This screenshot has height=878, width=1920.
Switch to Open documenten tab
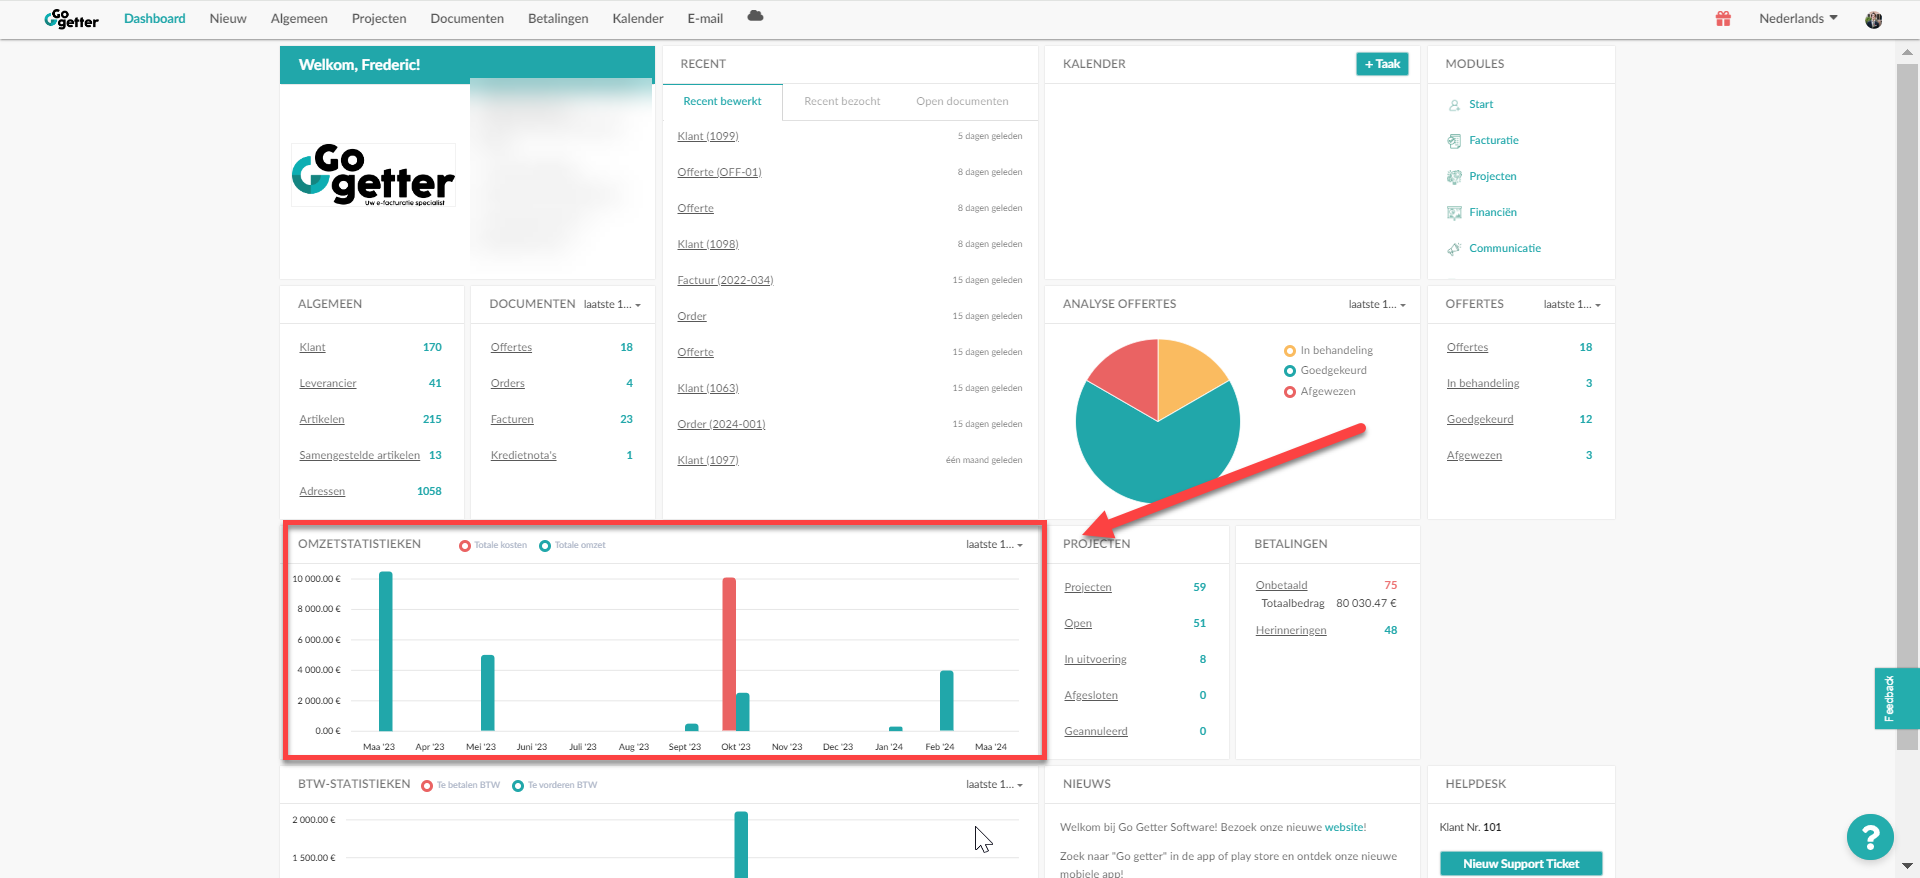(x=962, y=101)
